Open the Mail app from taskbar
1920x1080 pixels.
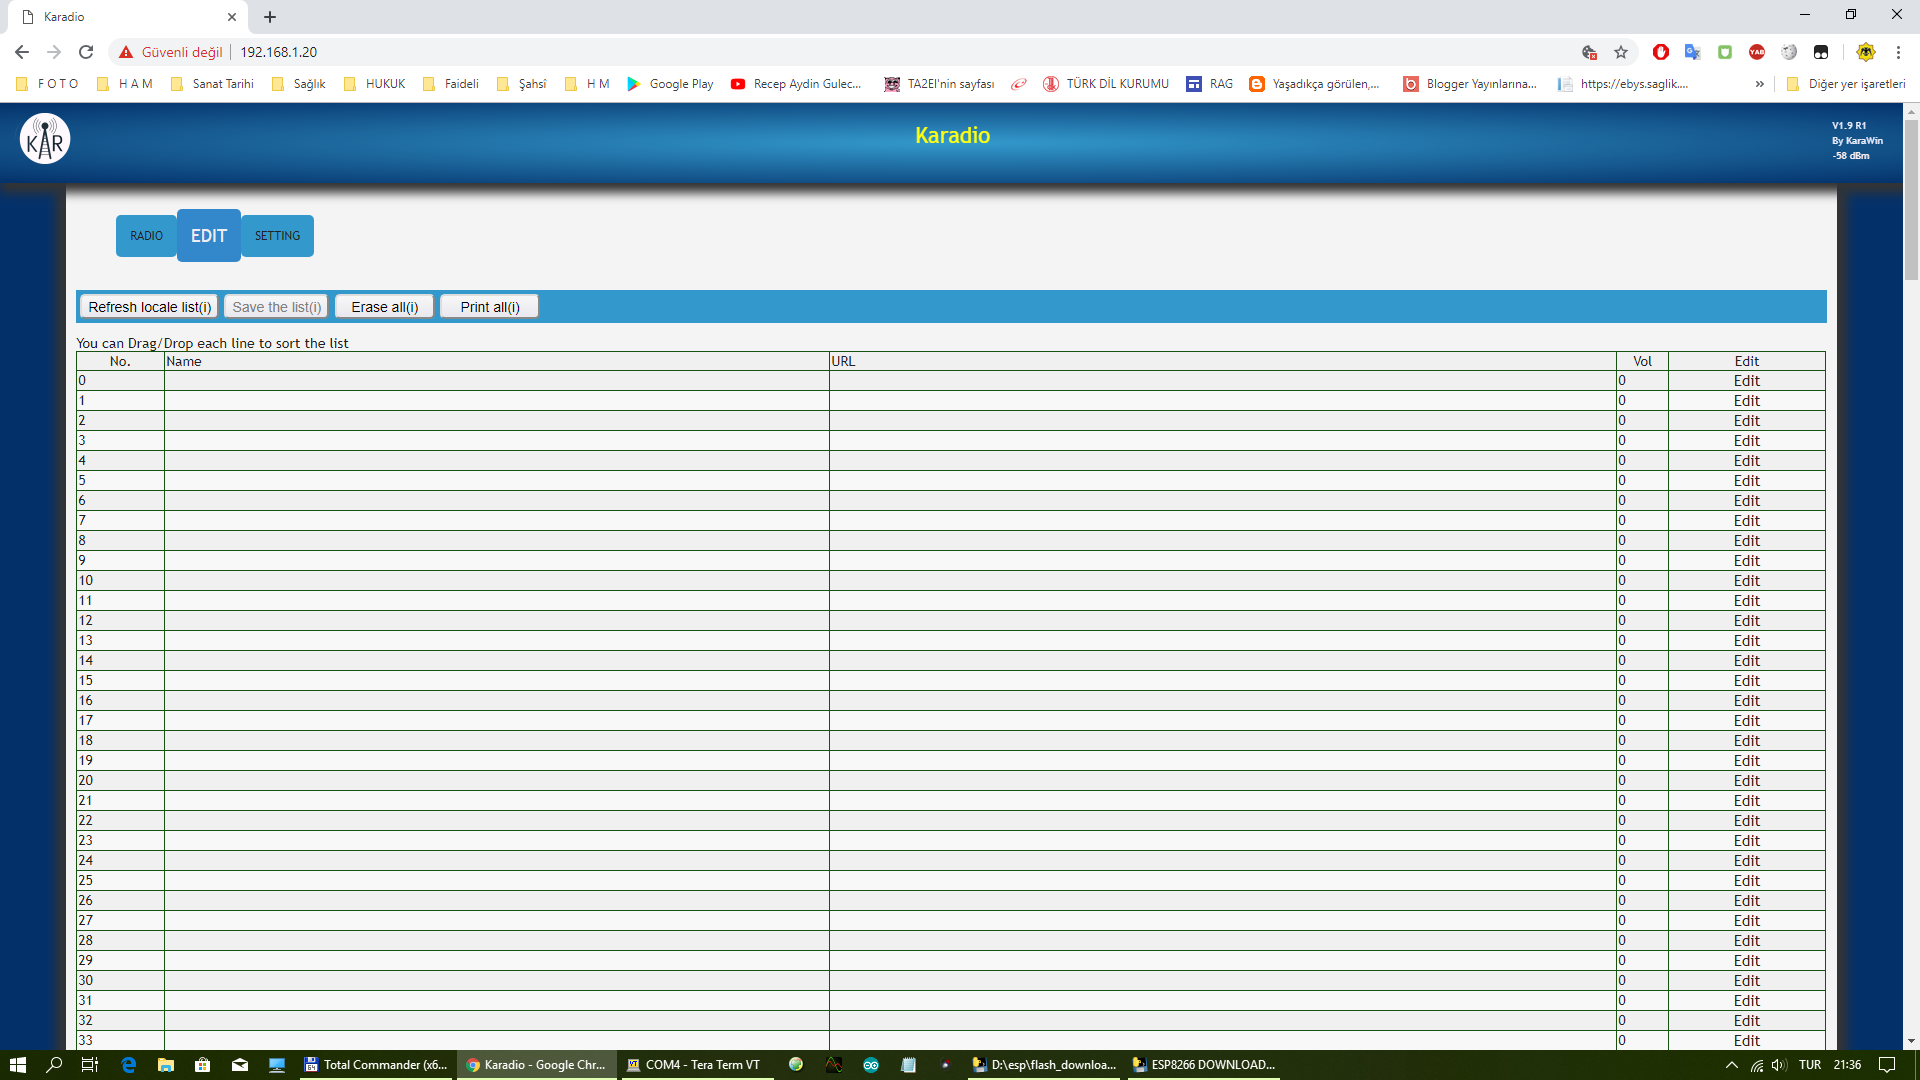(x=240, y=1065)
